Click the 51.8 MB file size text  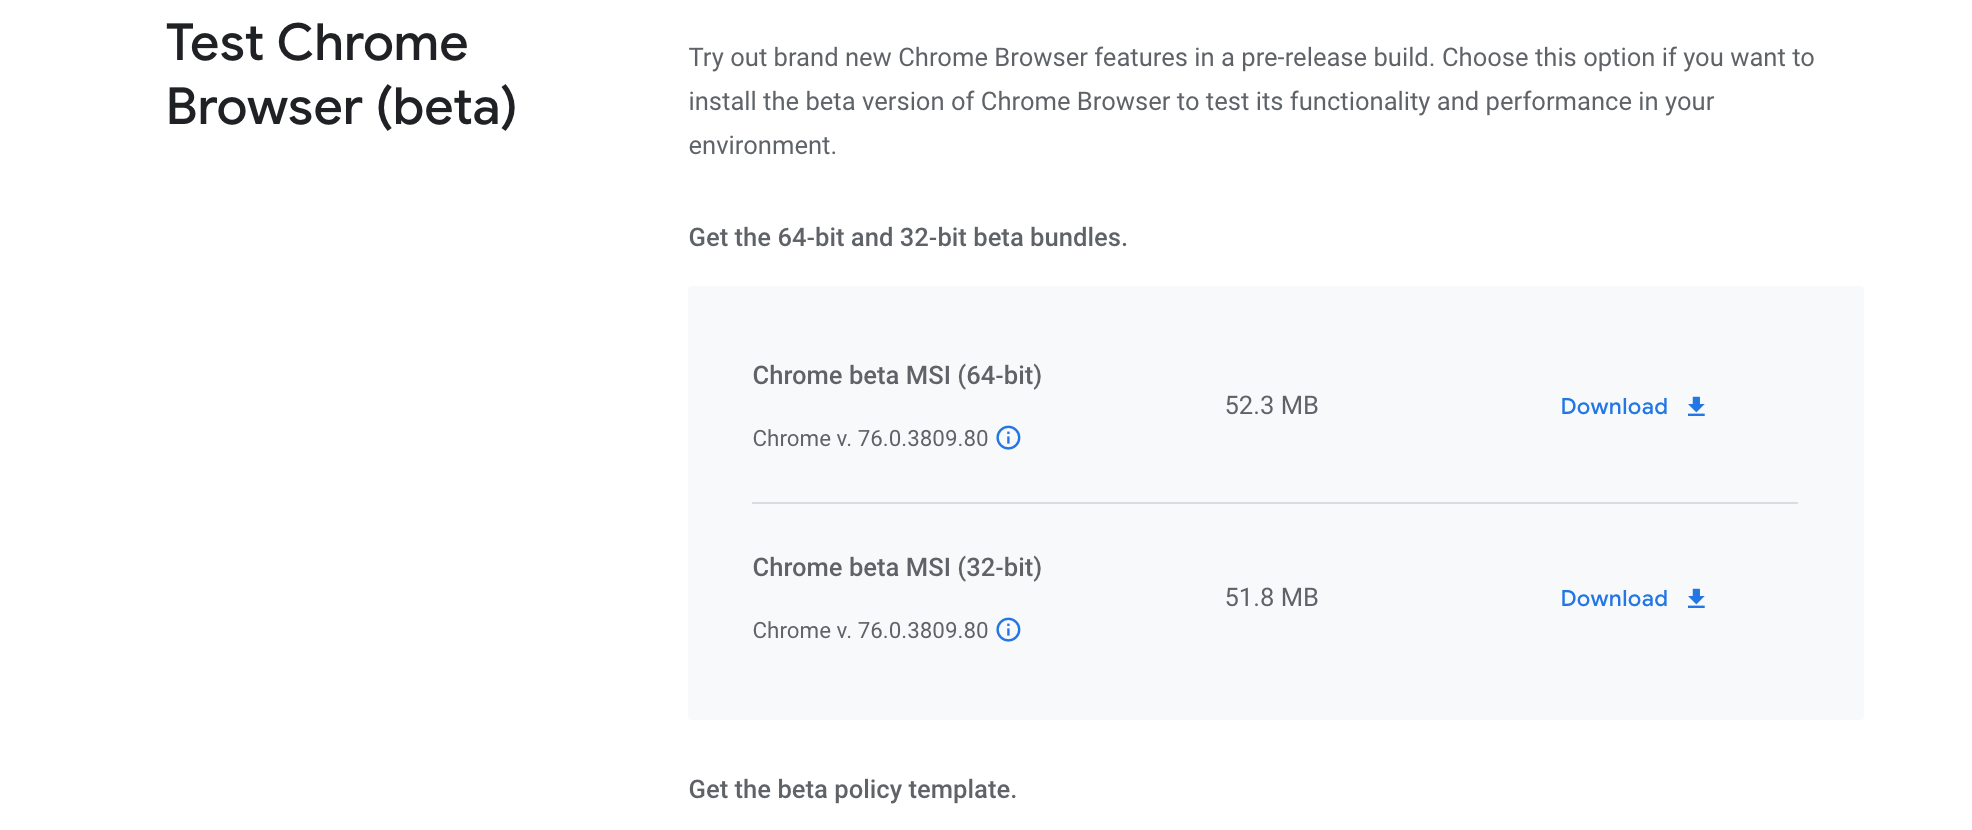point(1271,597)
